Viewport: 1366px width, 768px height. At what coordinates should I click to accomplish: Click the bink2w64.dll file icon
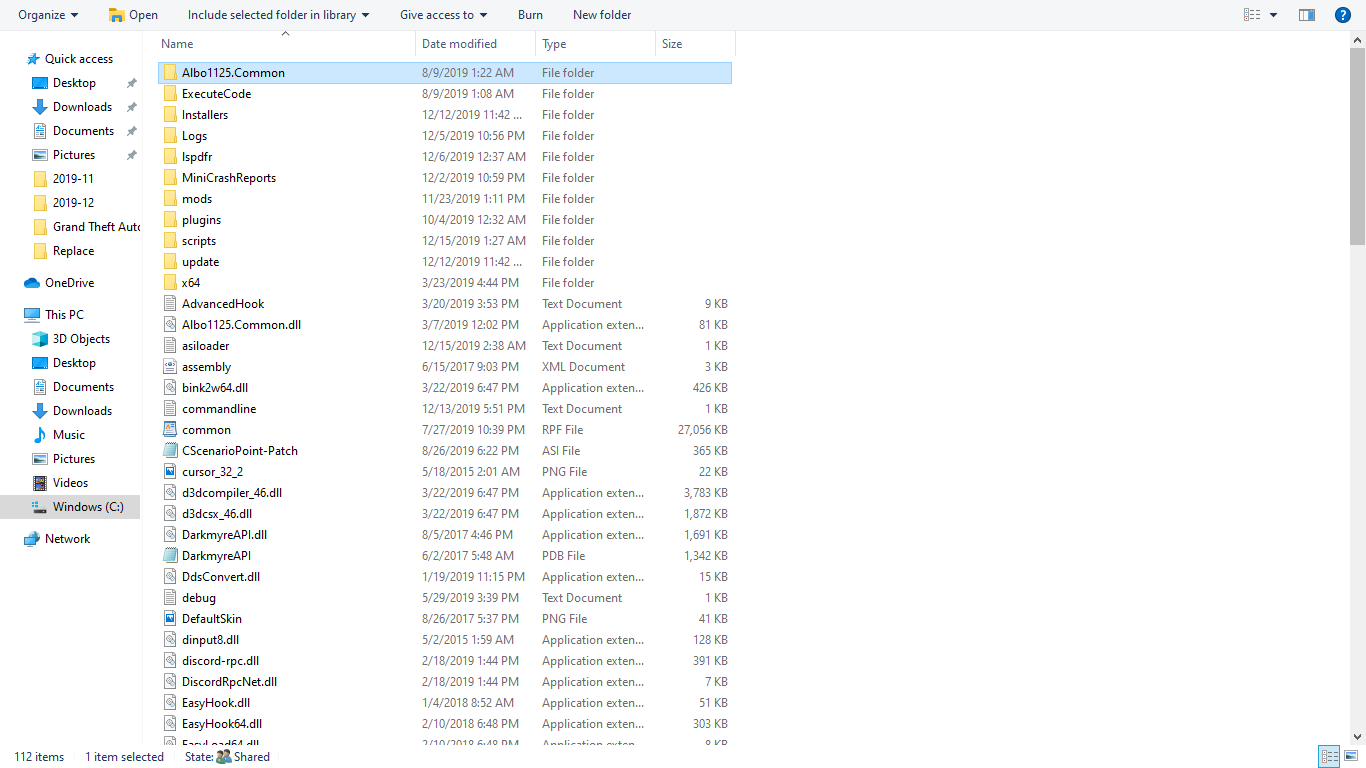pyautogui.click(x=170, y=388)
